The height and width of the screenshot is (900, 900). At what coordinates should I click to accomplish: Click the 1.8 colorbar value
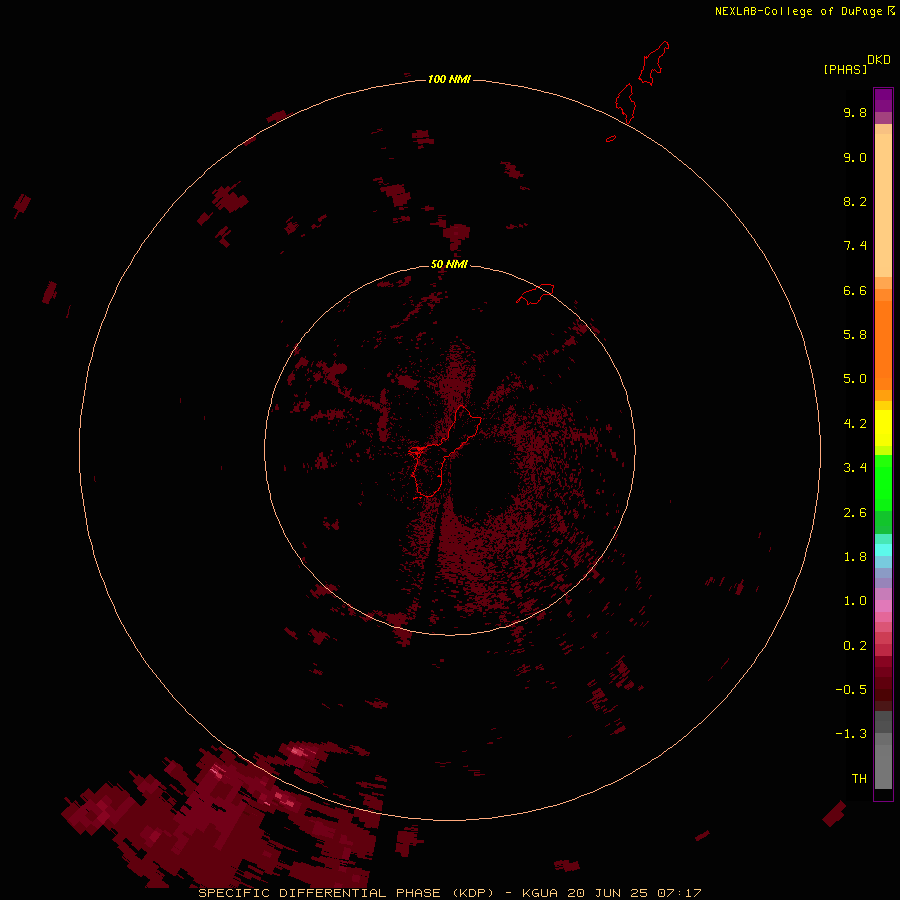click(855, 557)
